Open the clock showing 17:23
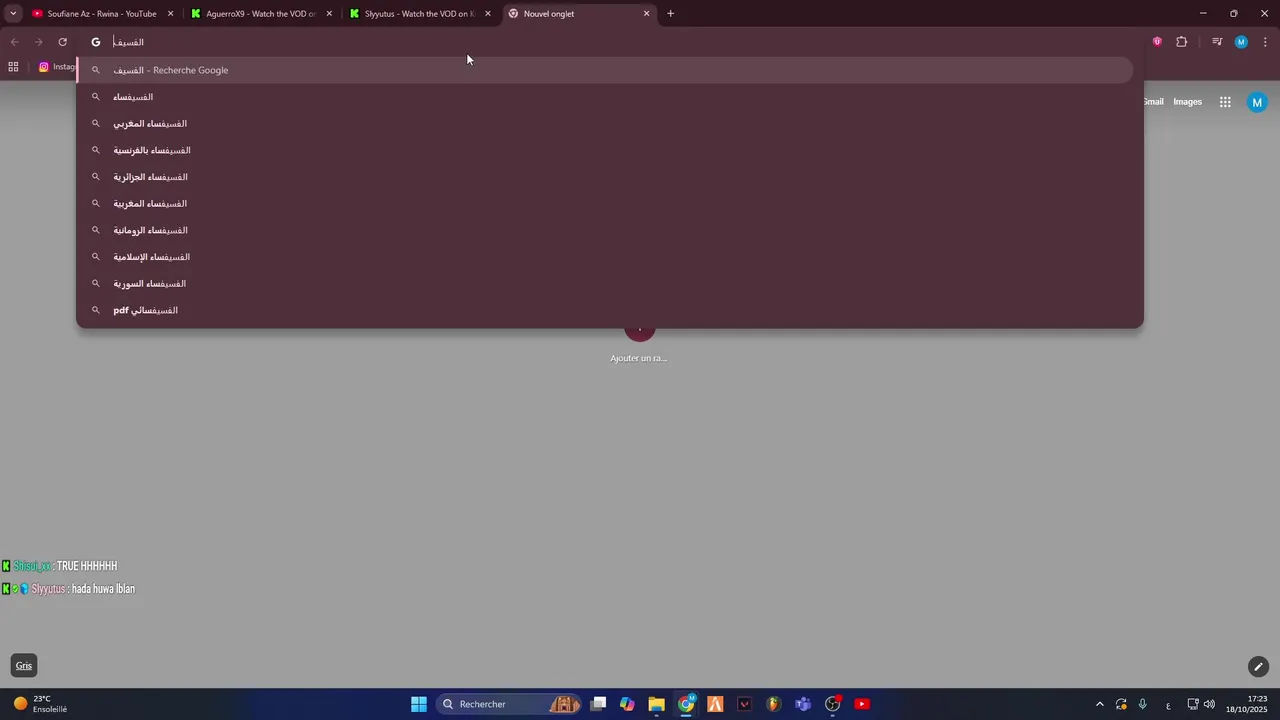This screenshot has width=1280, height=720. (1248, 704)
